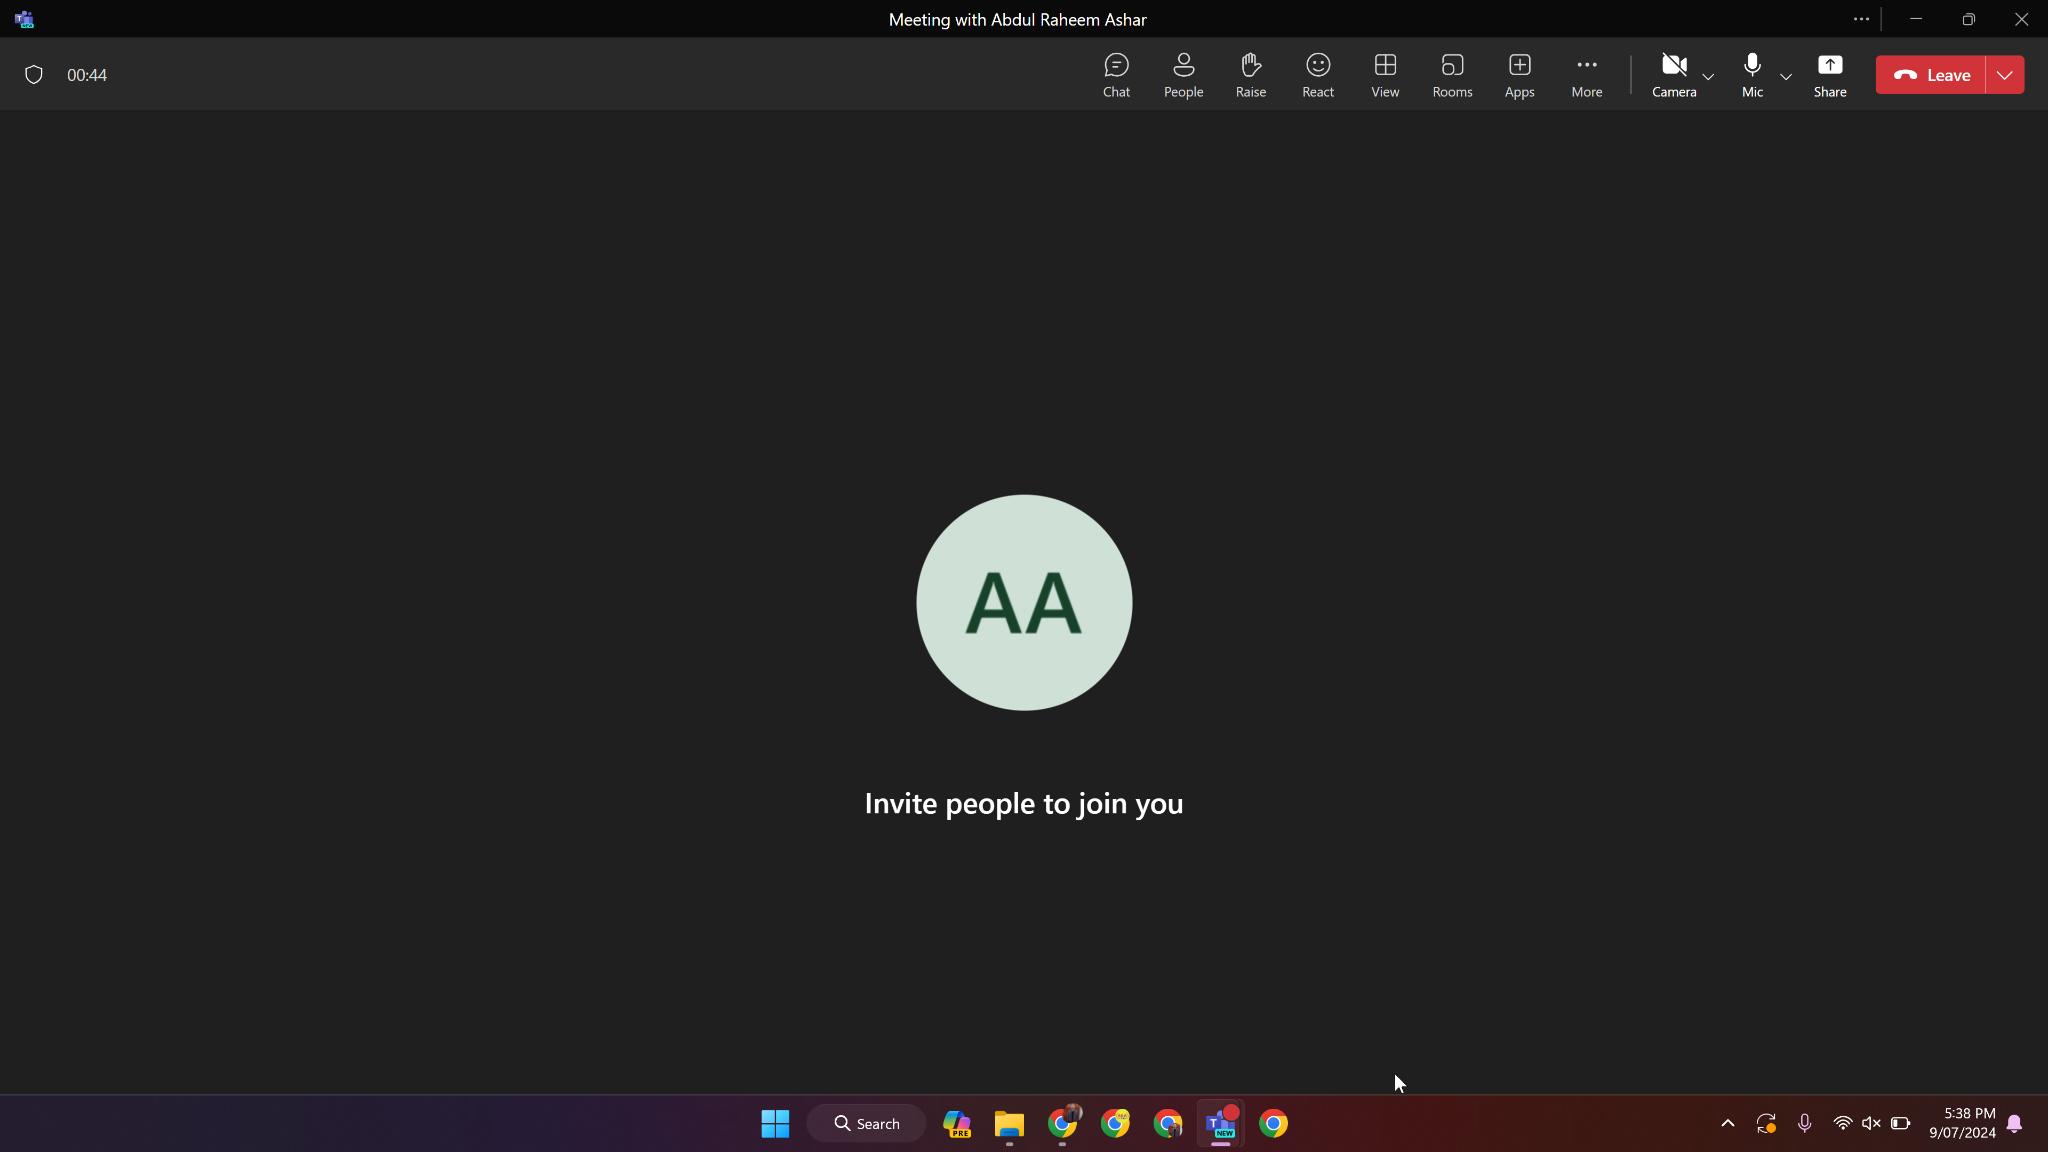Image resolution: width=2048 pixels, height=1152 pixels.
Task: Click 'Meeting with Abdul Raheem Ashar' title
Action: coord(1017,19)
